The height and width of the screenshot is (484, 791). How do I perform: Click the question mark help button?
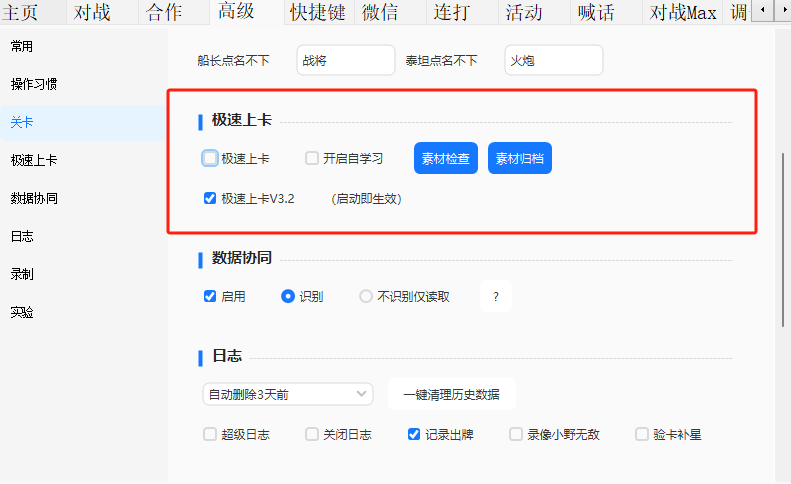pyautogui.click(x=496, y=296)
